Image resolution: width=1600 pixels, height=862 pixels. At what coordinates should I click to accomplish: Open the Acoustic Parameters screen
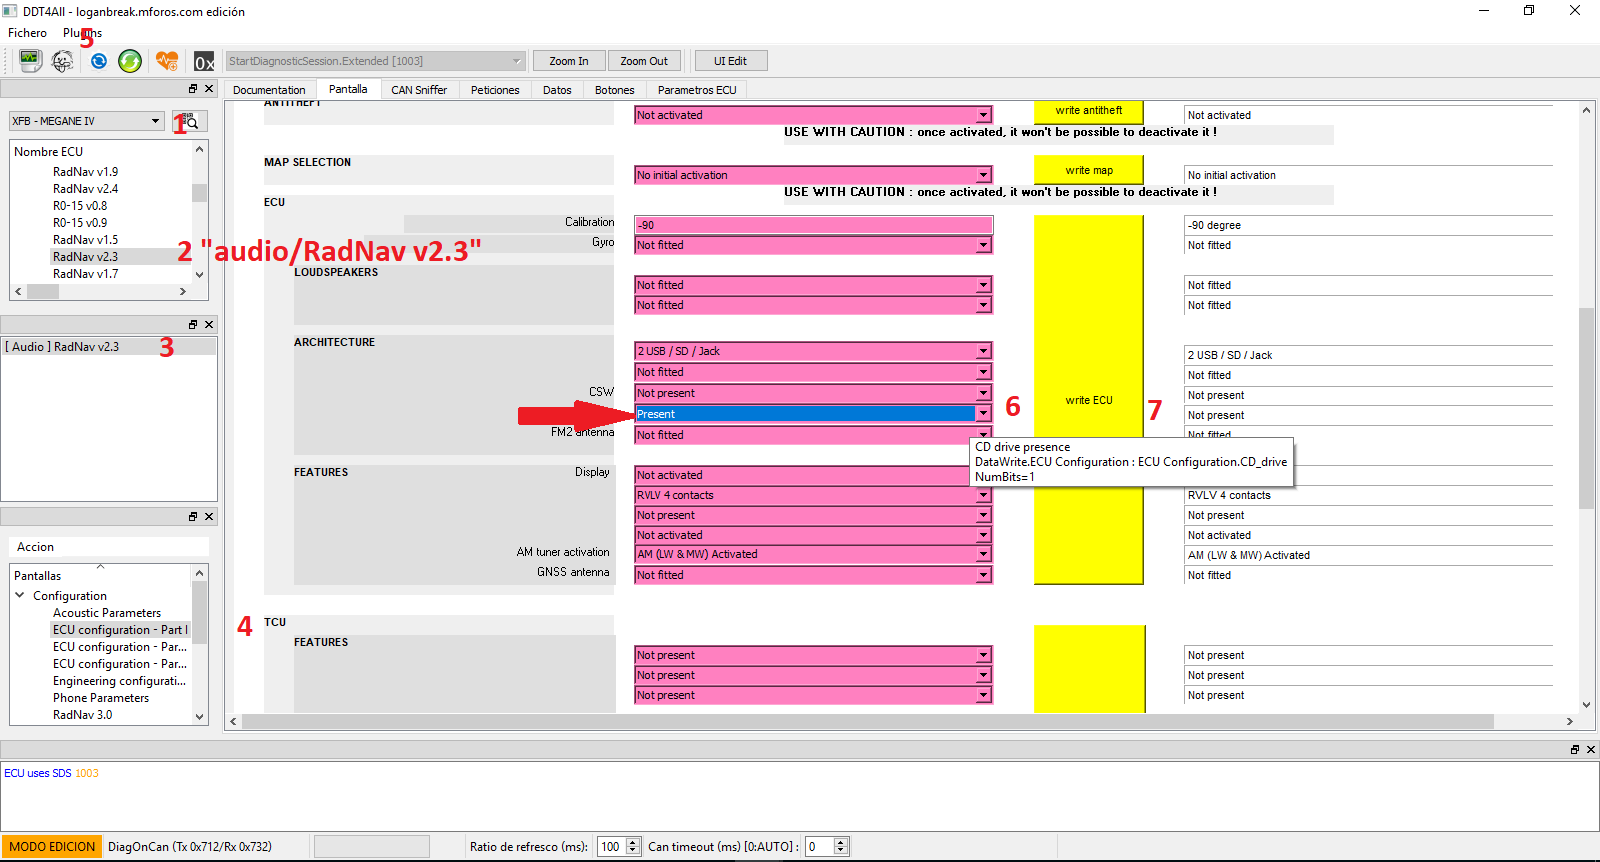point(107,613)
